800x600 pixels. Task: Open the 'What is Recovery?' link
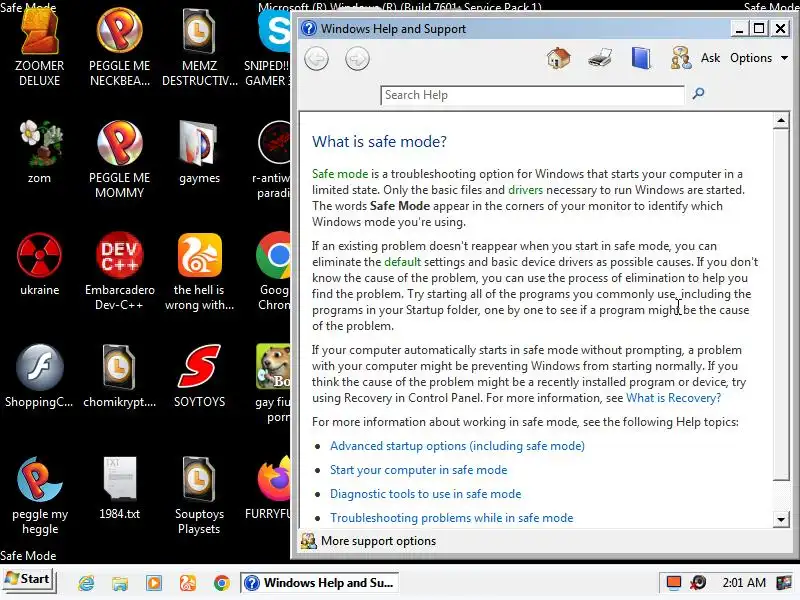point(673,398)
